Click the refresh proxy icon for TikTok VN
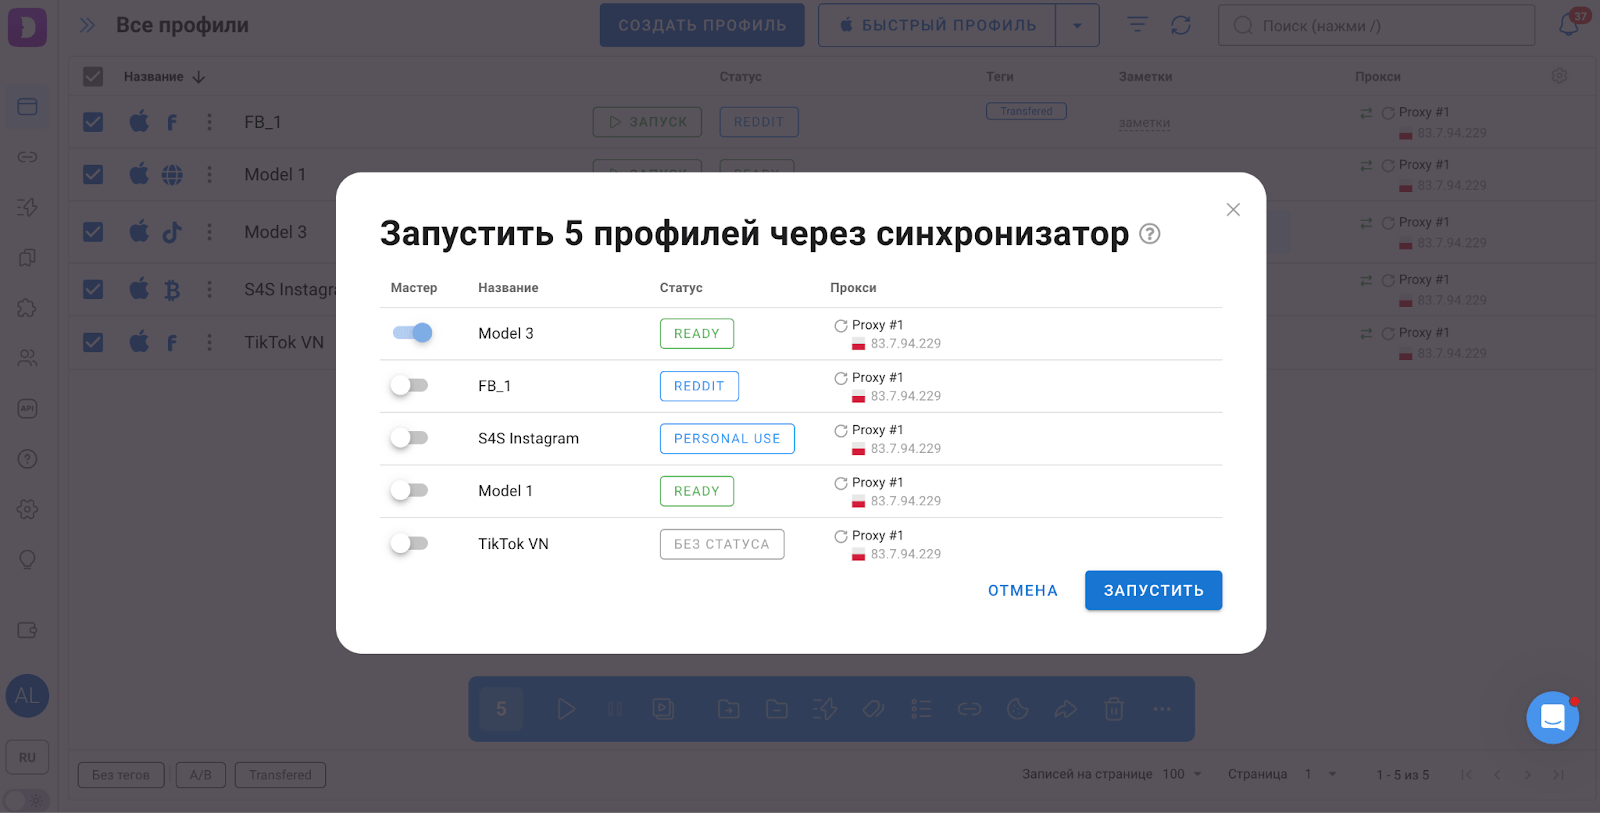1600x813 pixels. (x=841, y=537)
